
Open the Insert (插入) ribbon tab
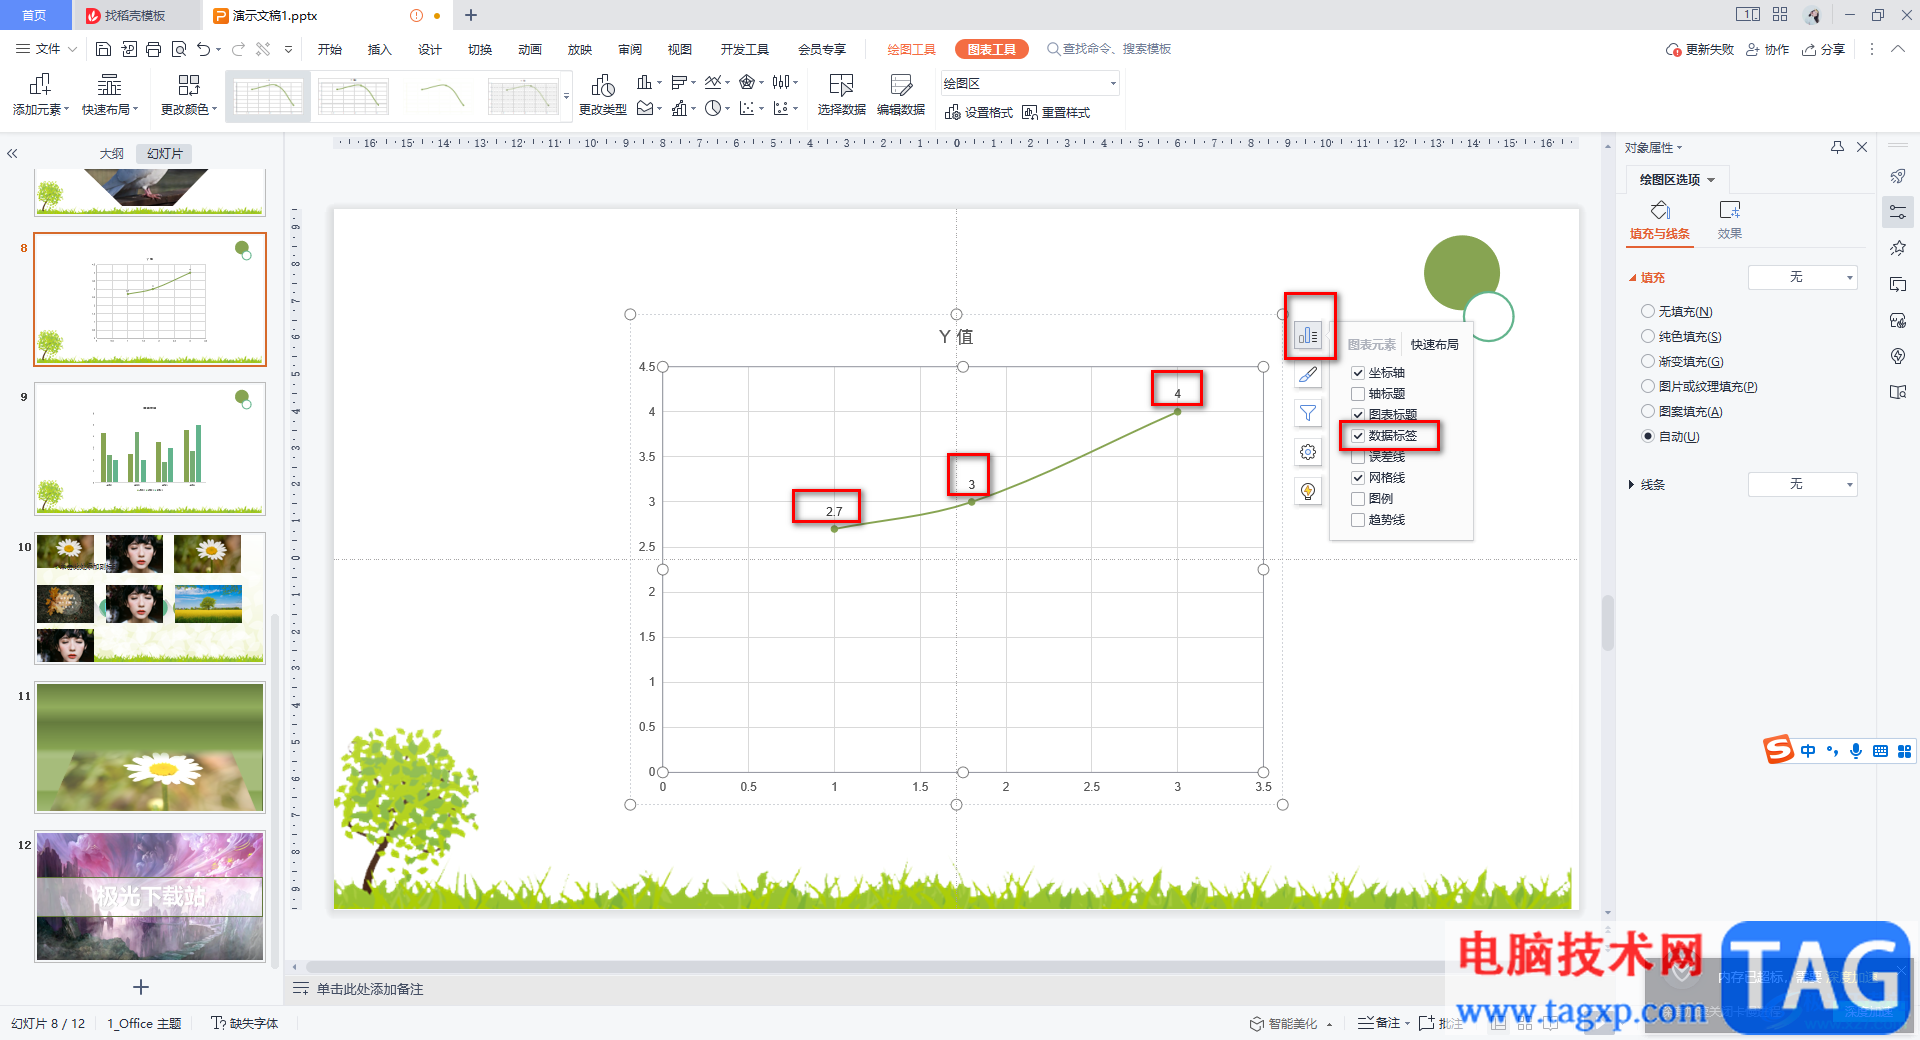(379, 49)
